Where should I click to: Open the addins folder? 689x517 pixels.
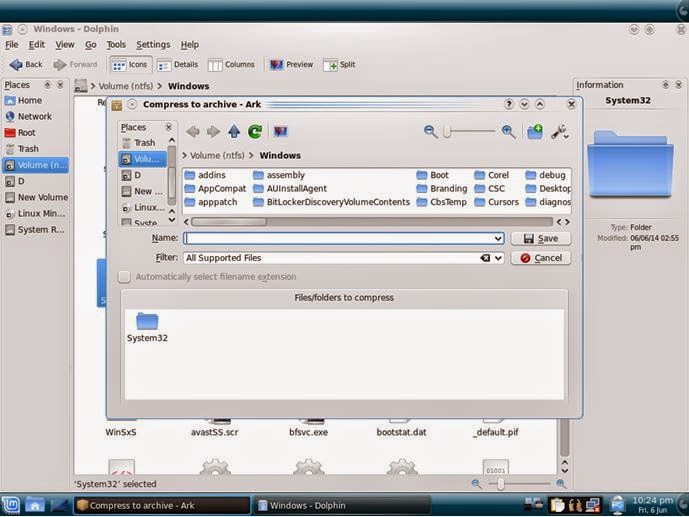(x=205, y=175)
